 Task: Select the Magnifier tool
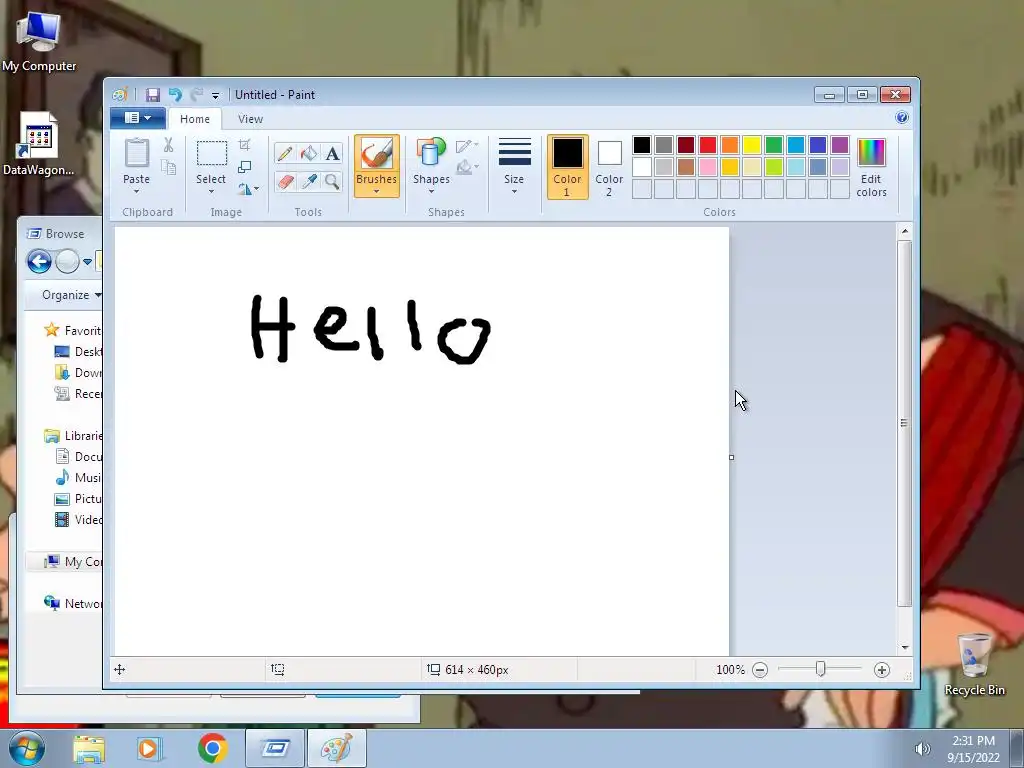coord(332,181)
